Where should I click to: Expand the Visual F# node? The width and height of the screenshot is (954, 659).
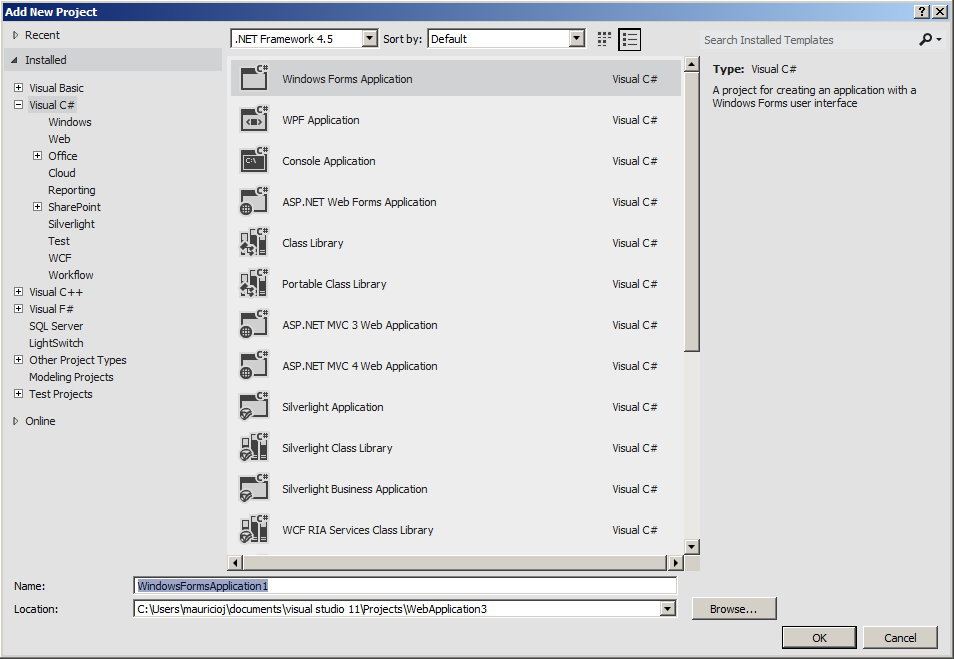tap(18, 309)
